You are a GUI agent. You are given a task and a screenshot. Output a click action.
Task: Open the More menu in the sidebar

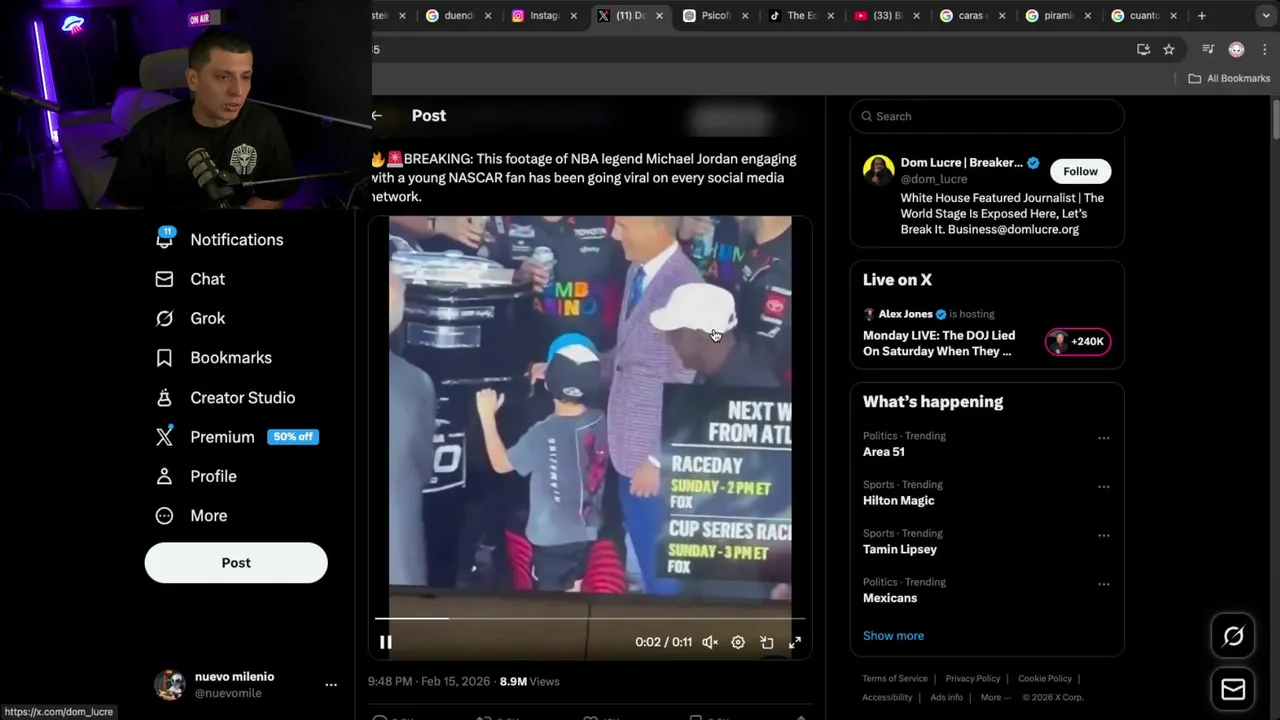(191, 516)
